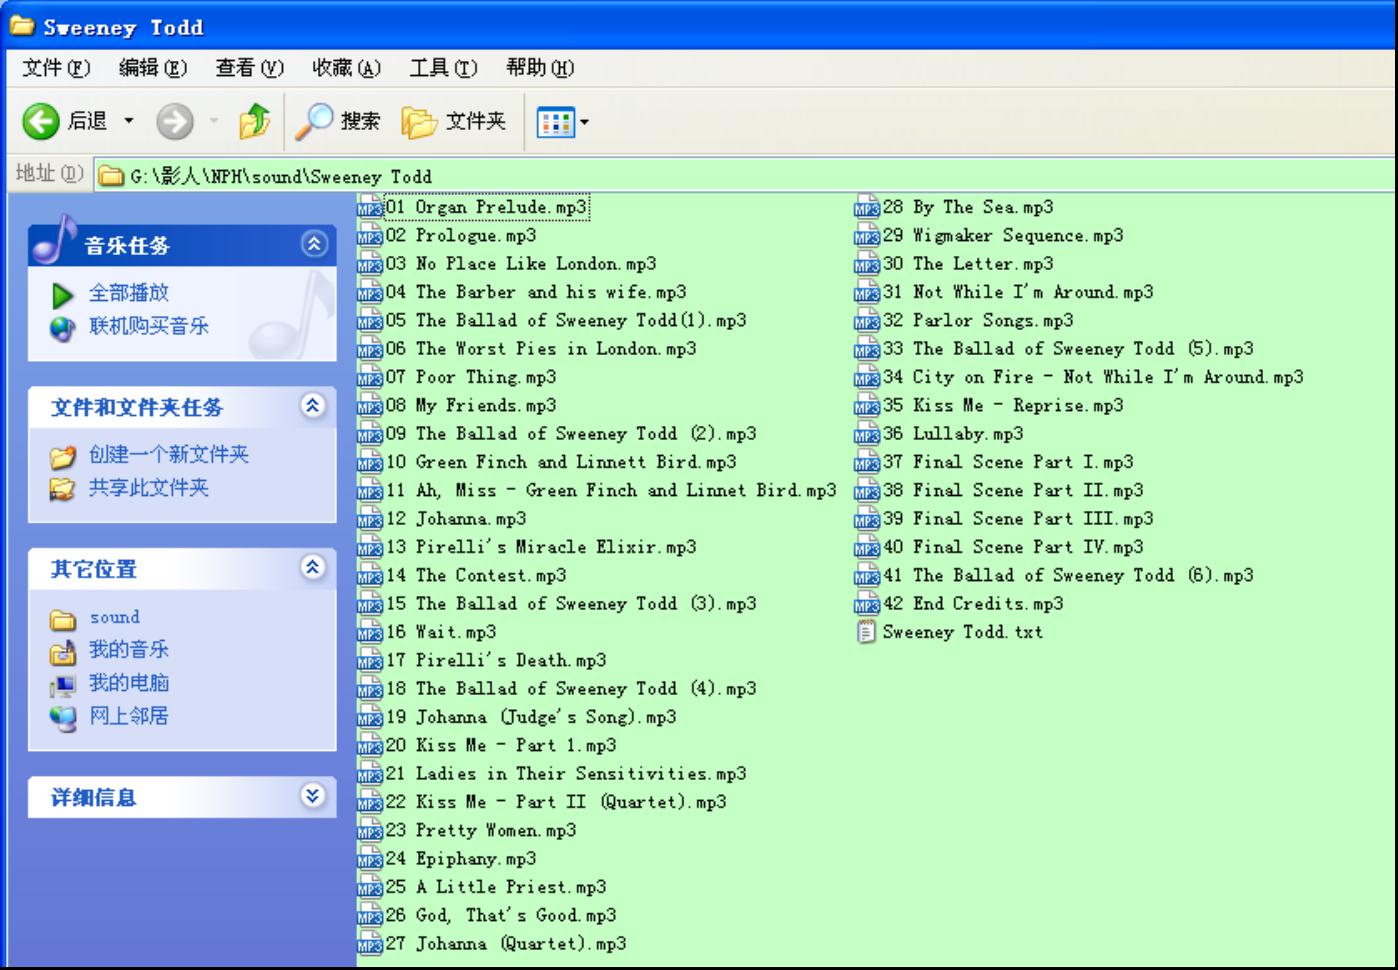Open the Search (搜索) magnifier tool
The image size is (1398, 970).
pyautogui.click(x=314, y=121)
